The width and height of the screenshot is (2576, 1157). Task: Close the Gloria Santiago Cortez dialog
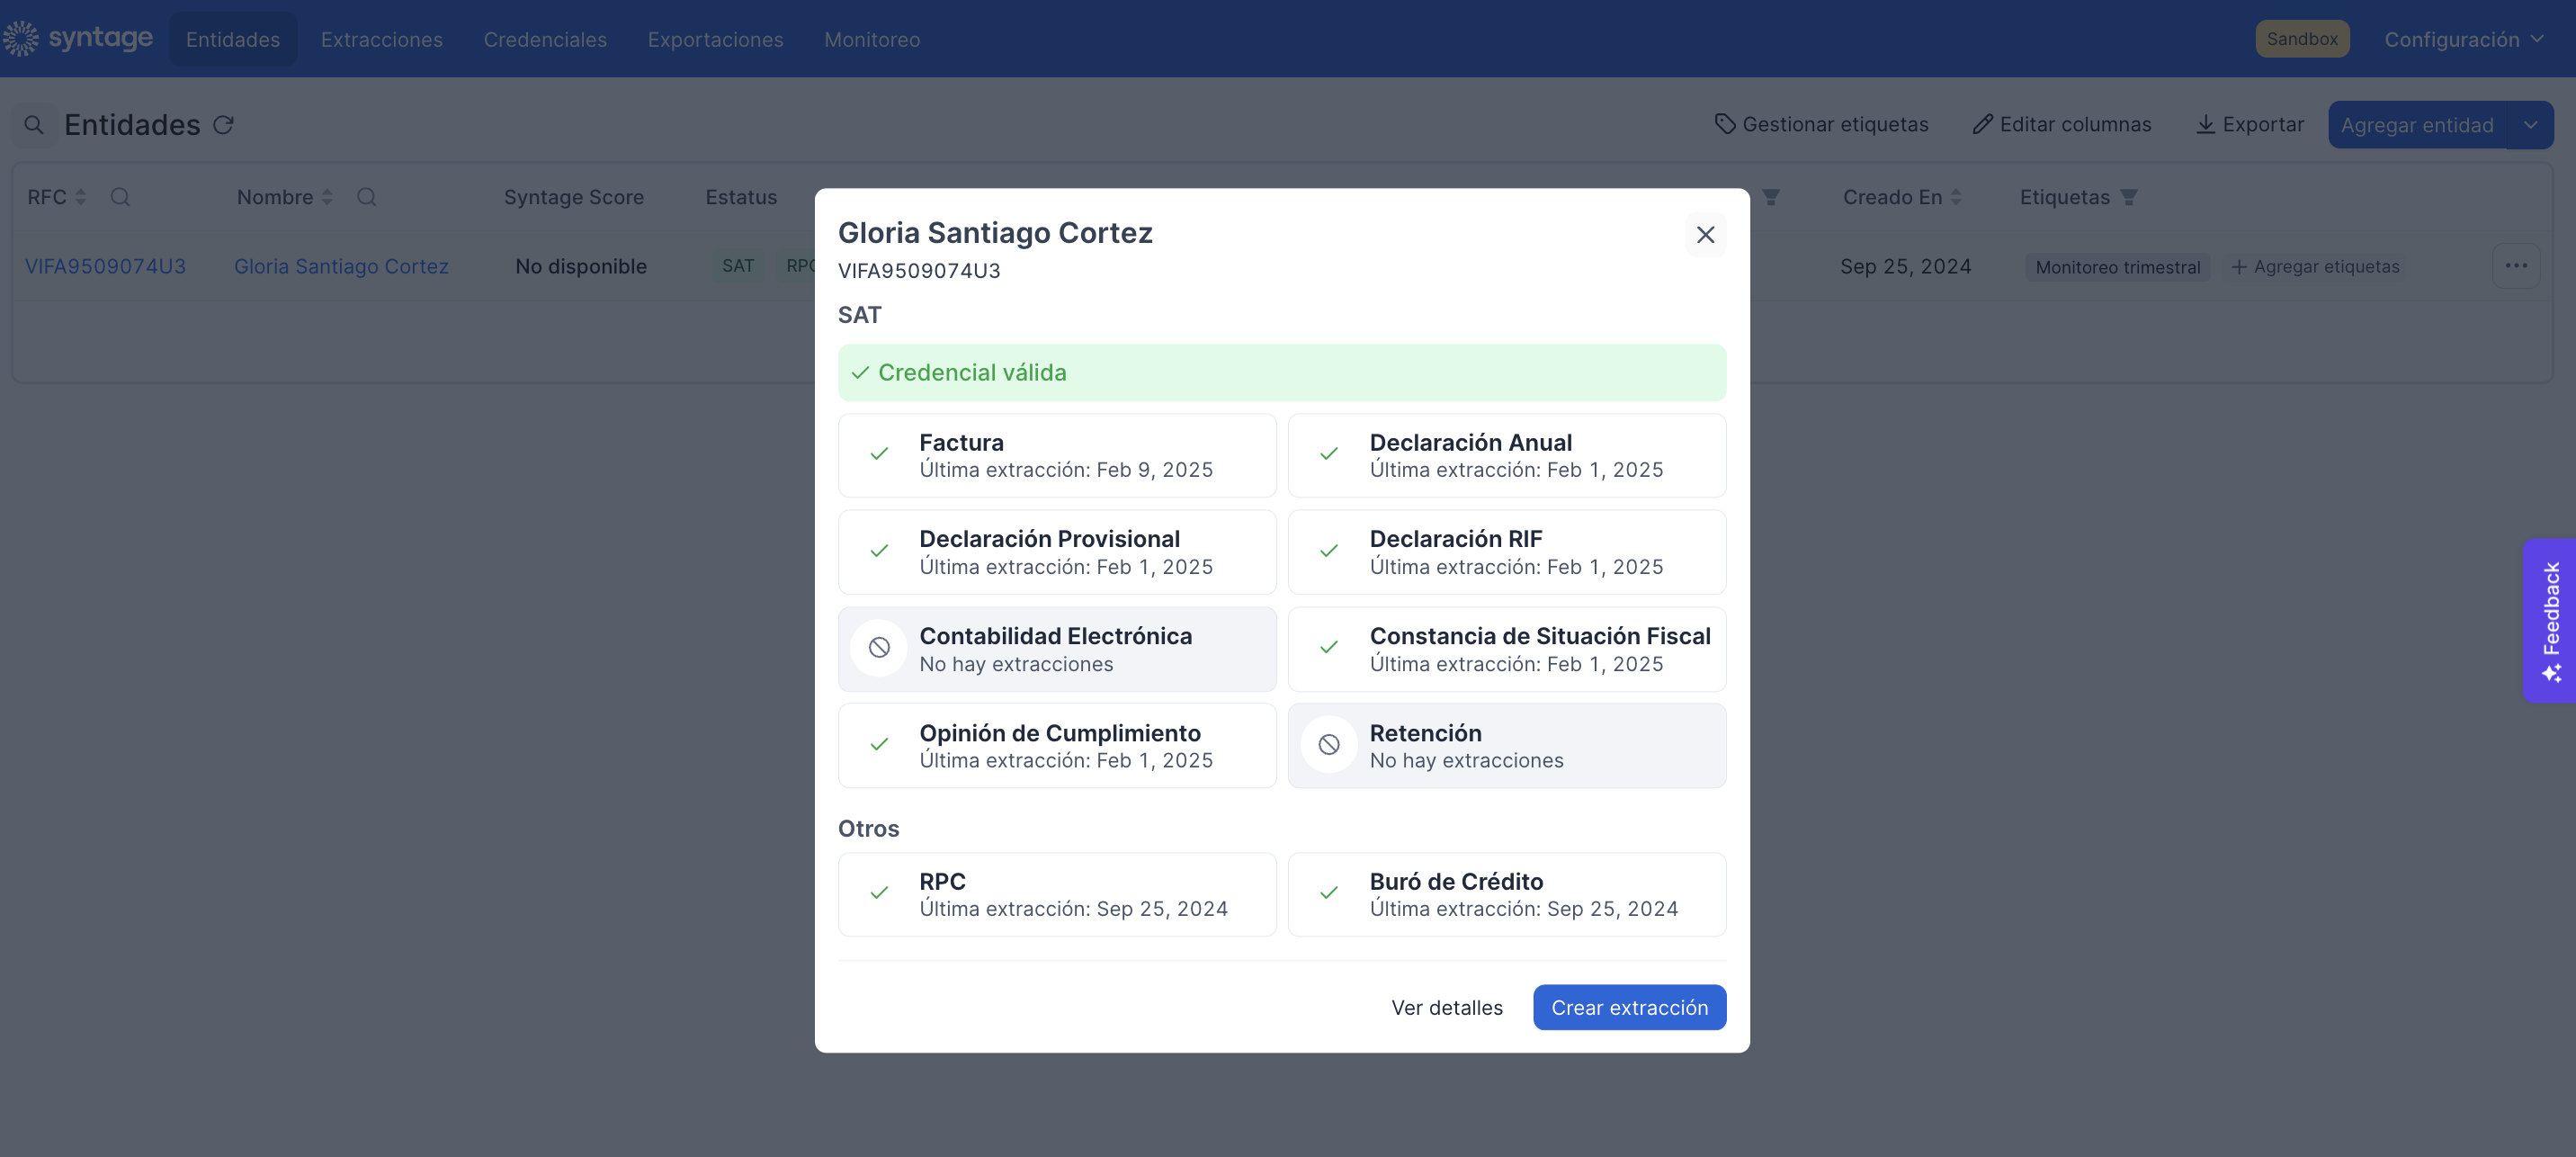click(1705, 234)
